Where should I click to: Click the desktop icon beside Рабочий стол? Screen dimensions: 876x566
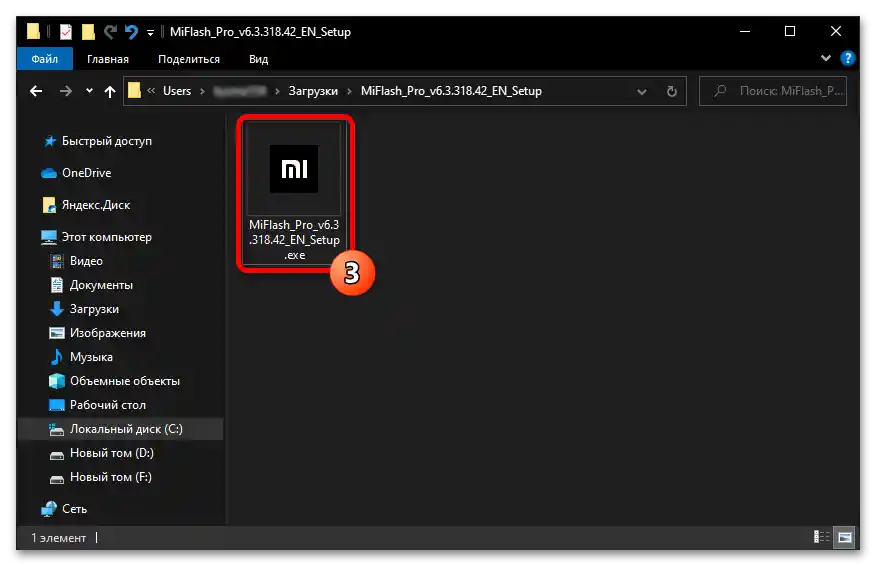click(x=56, y=405)
